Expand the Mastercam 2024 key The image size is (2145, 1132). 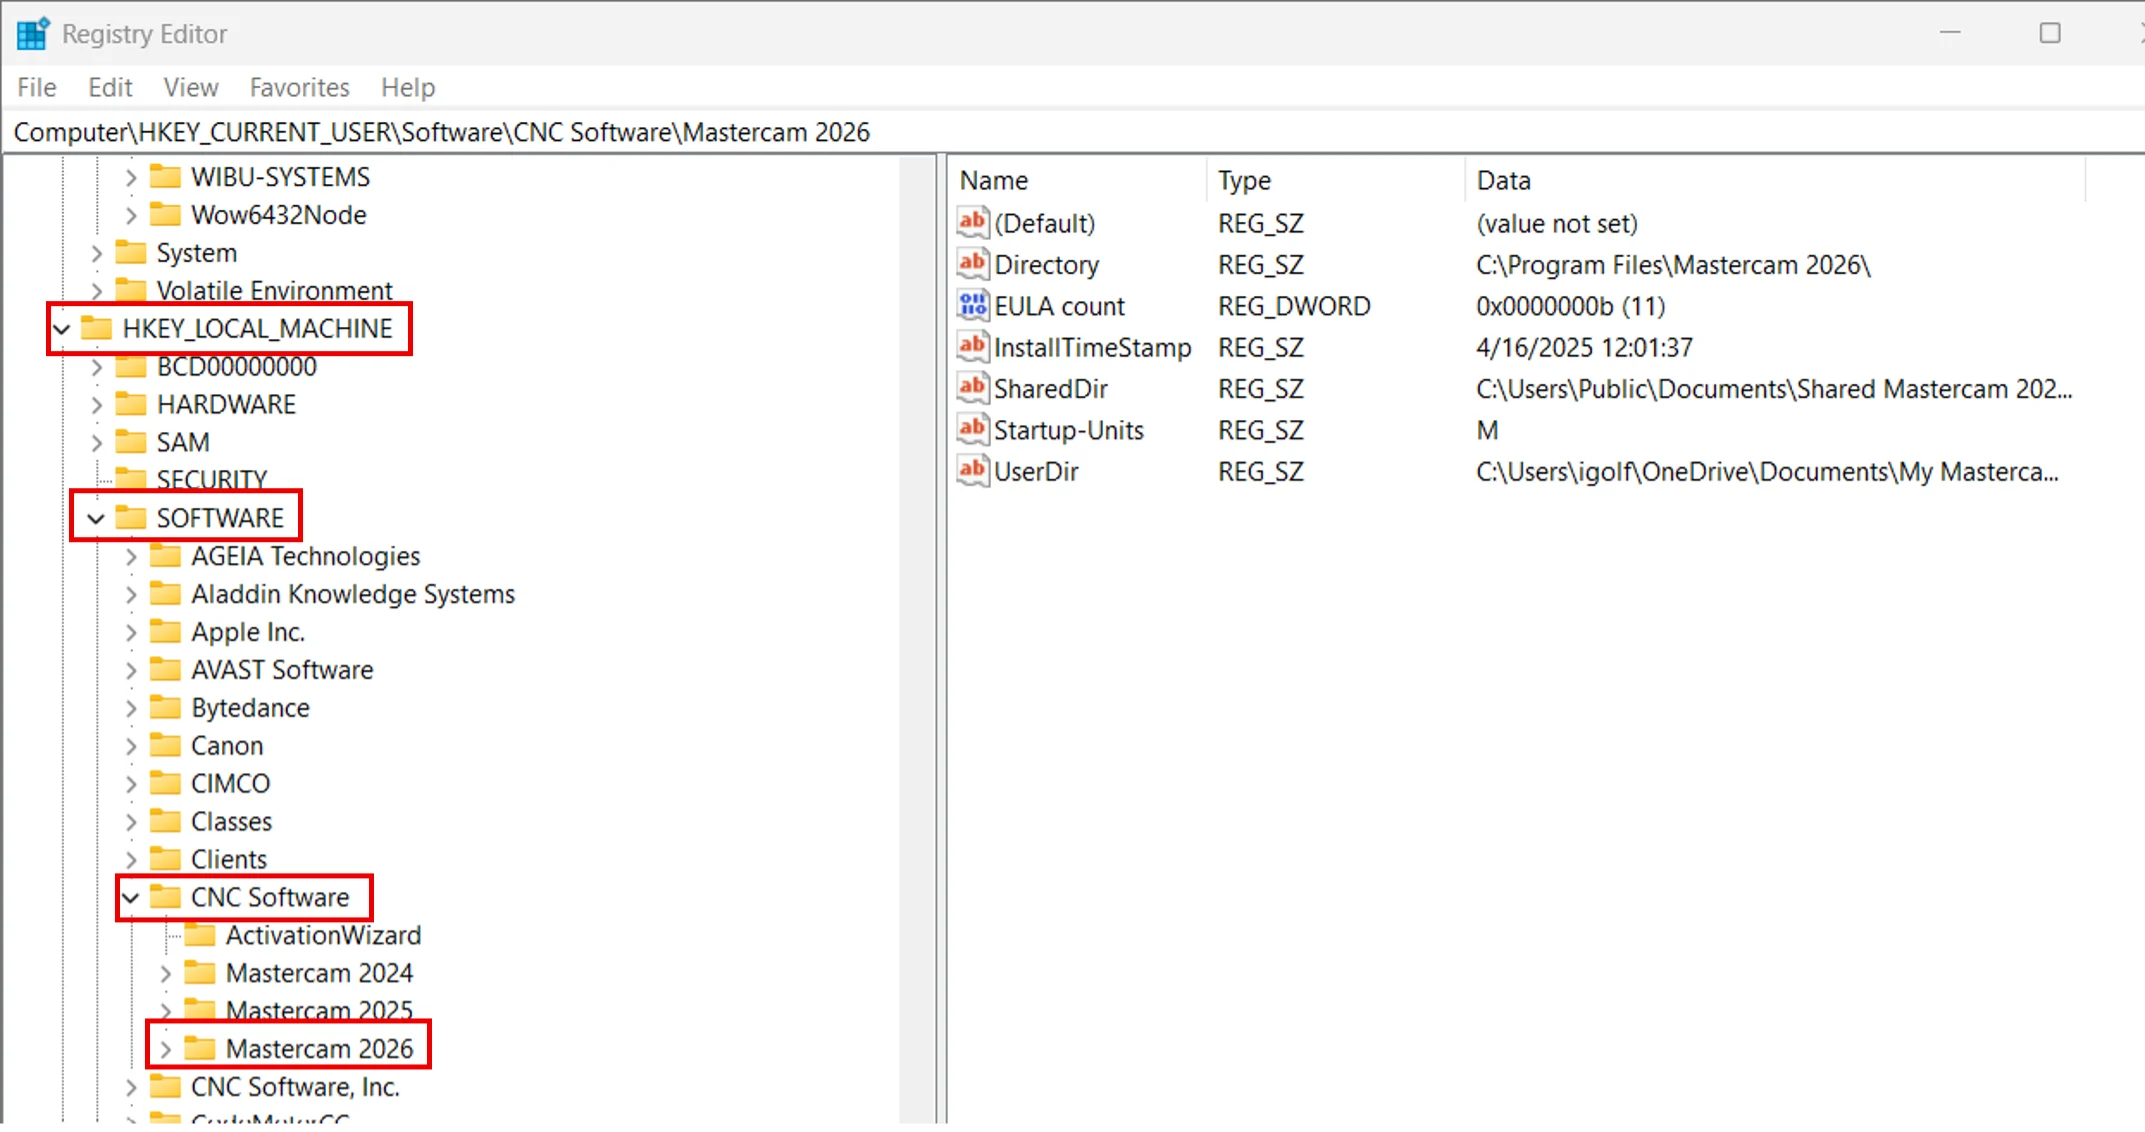click(x=166, y=974)
